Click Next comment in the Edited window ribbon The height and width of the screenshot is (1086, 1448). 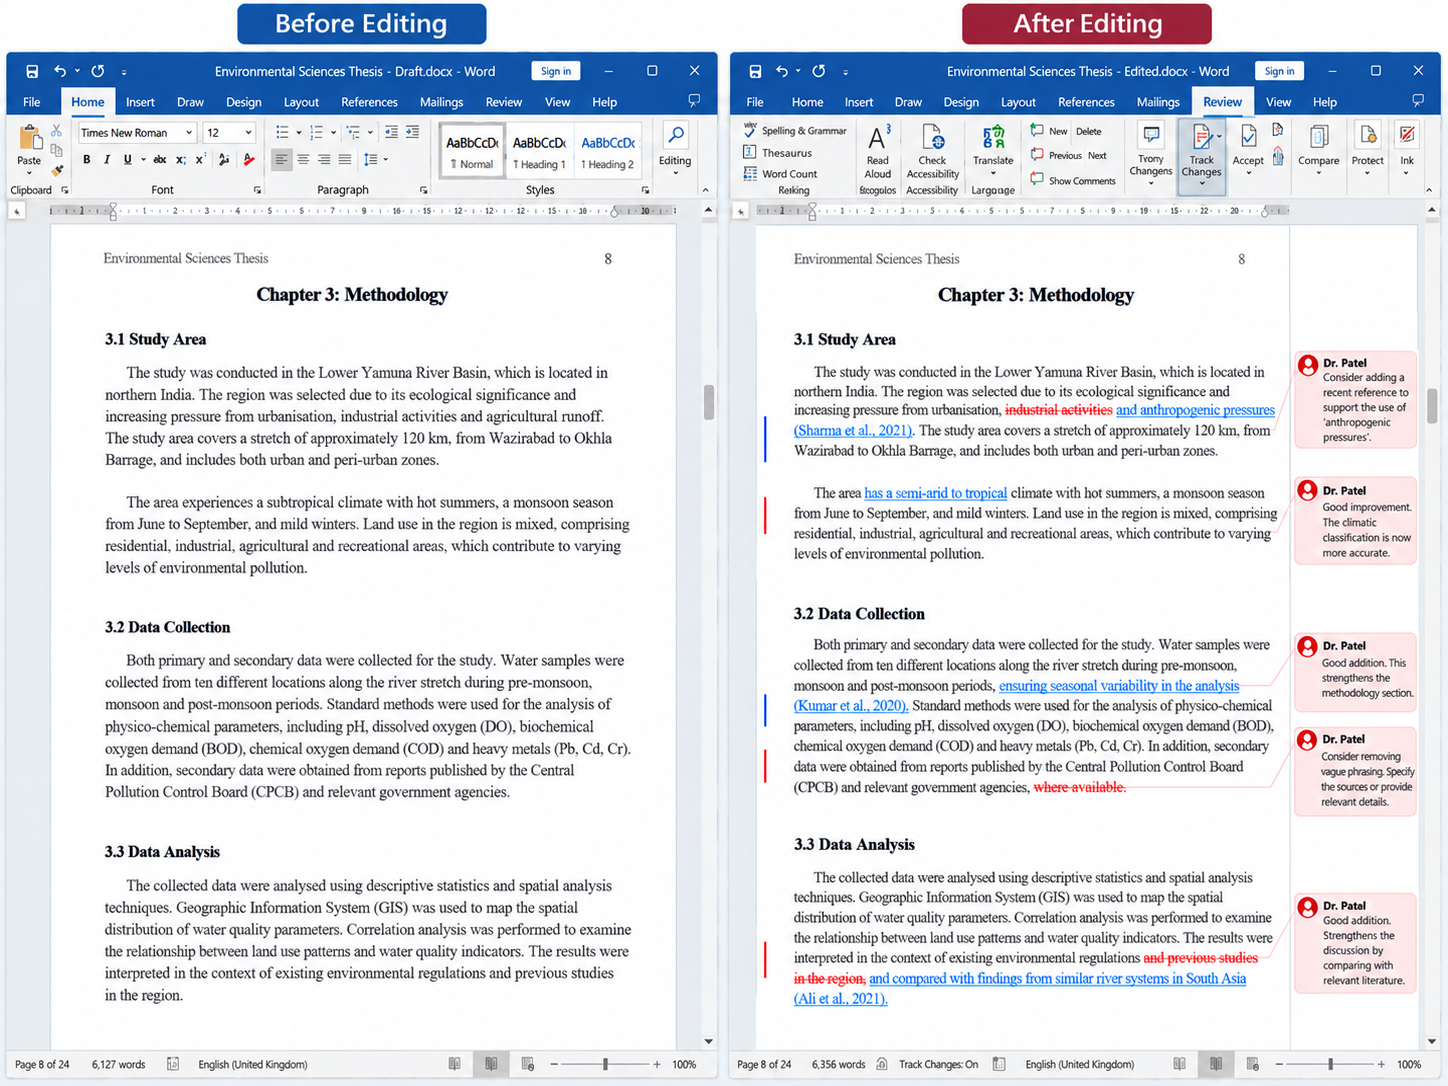pyautogui.click(x=1097, y=156)
